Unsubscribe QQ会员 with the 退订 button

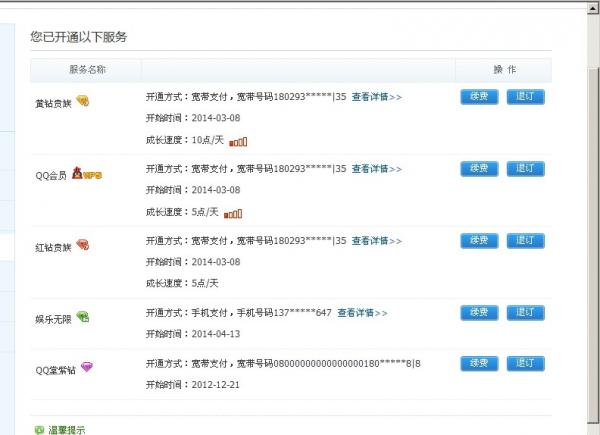click(525, 169)
